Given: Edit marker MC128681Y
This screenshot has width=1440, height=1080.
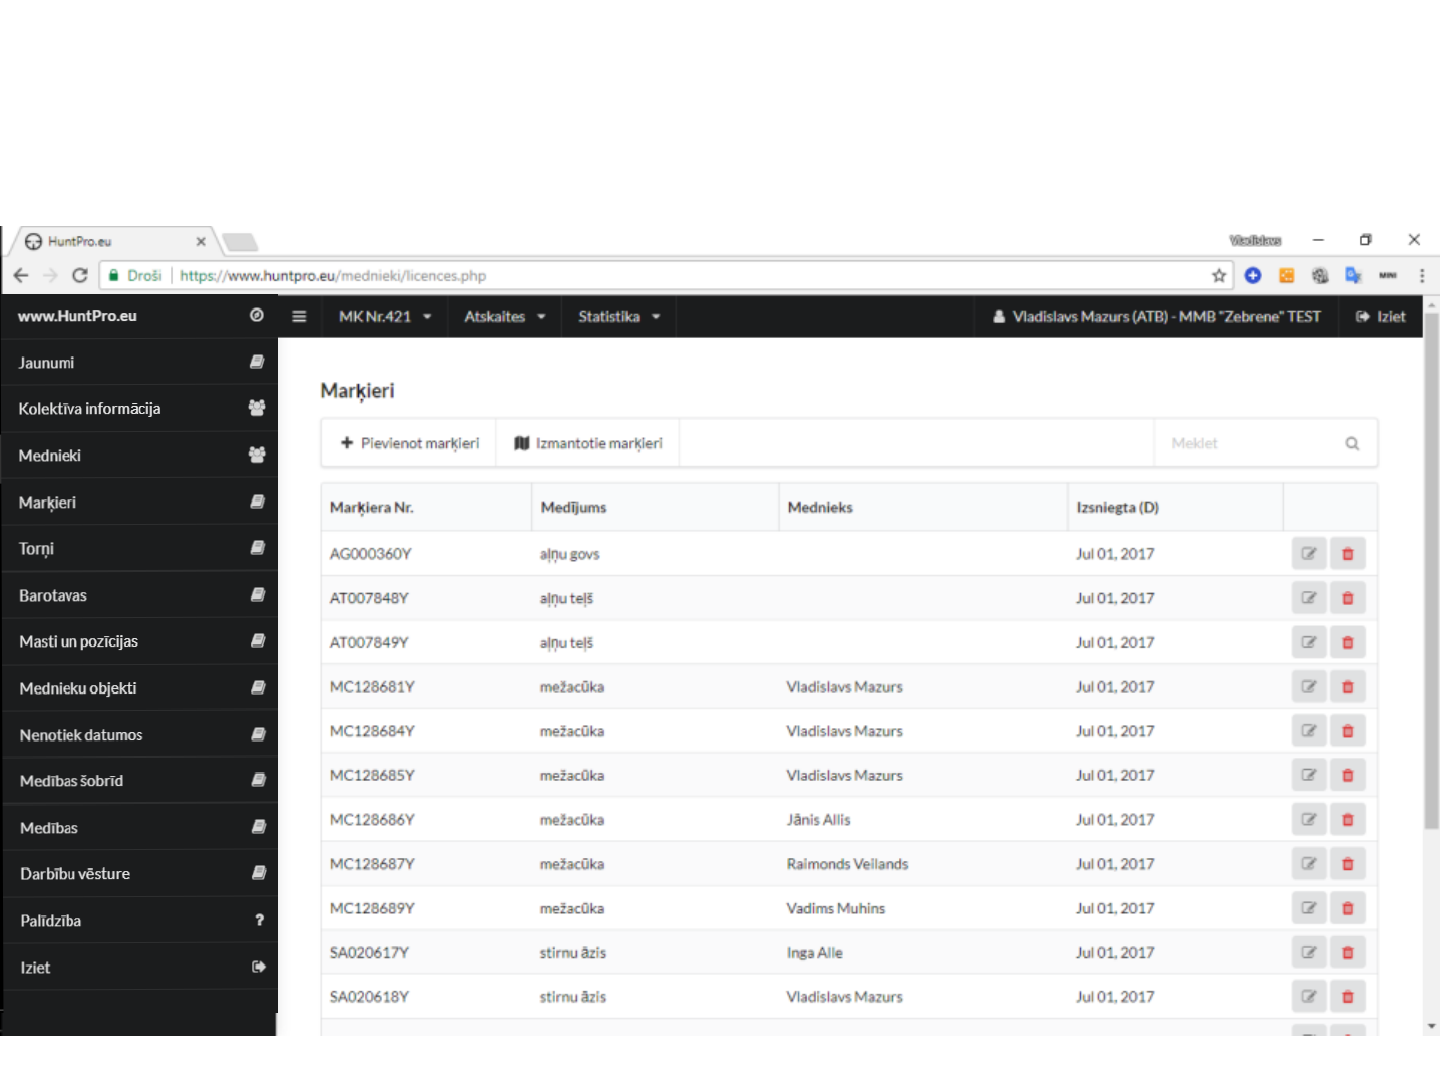Looking at the screenshot, I should 1309,687.
